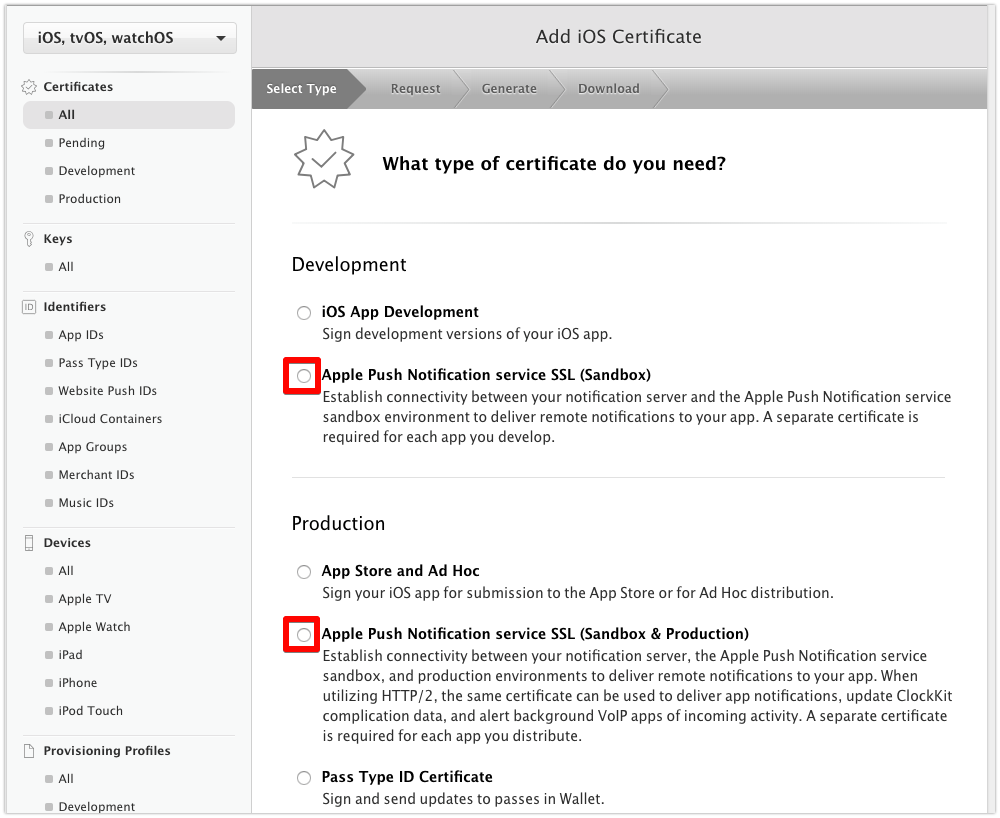Image resolution: width=1000 pixels, height=818 pixels.
Task: Click the Identifiers section ID icon
Action: pyautogui.click(x=29, y=307)
